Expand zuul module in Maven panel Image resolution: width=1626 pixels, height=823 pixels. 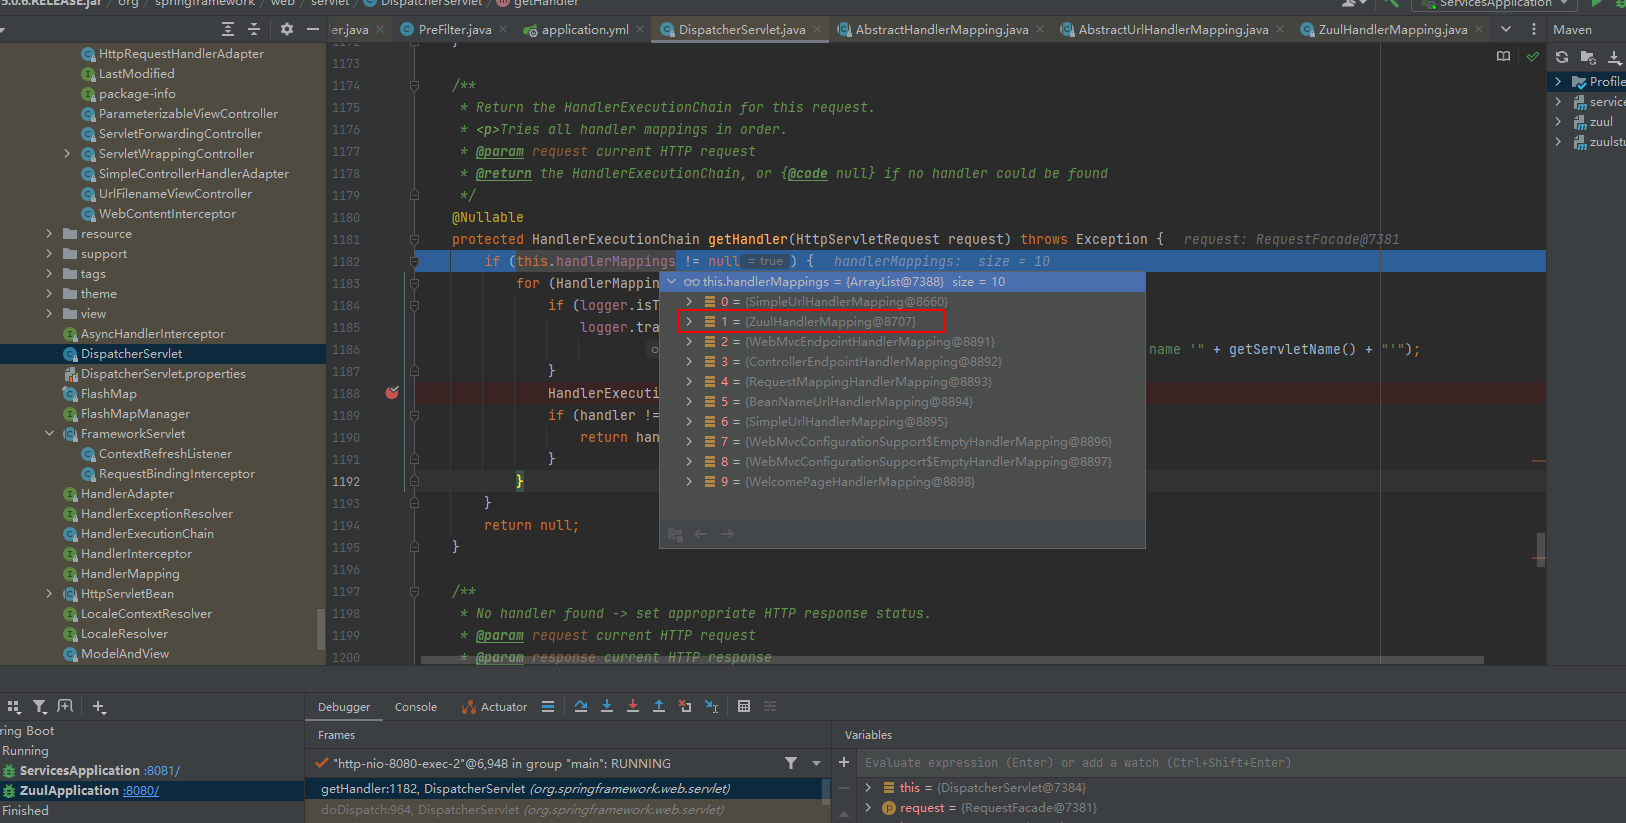(x=1558, y=121)
